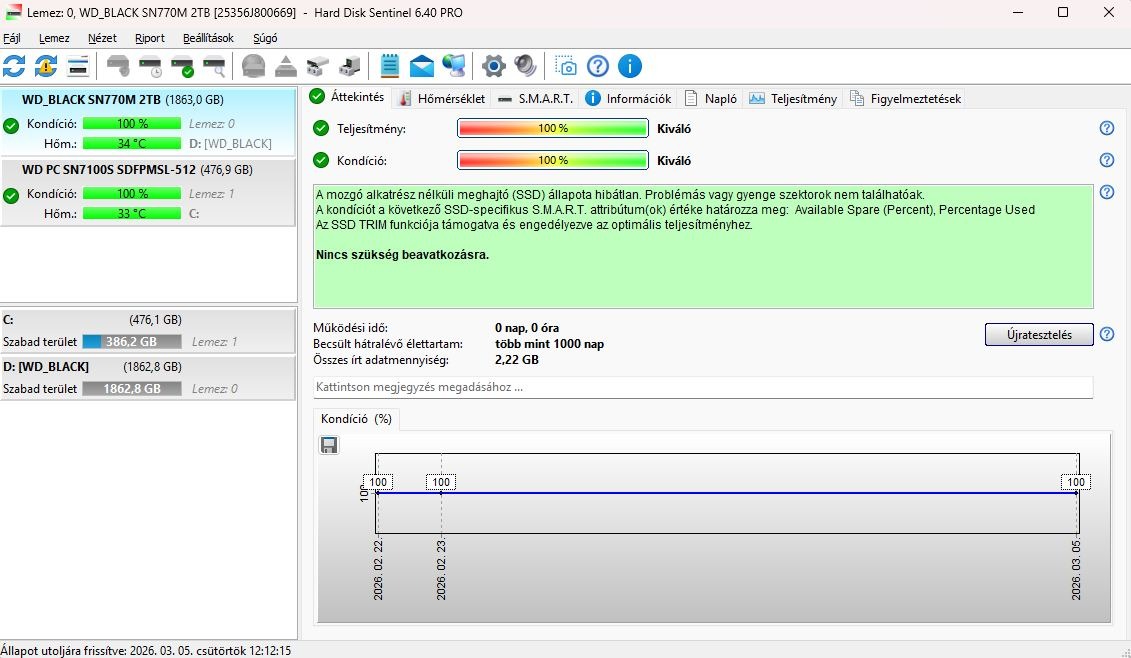Viewport: 1131px width, 658px height.
Task: Open the Lemez menu
Action: 54,38
